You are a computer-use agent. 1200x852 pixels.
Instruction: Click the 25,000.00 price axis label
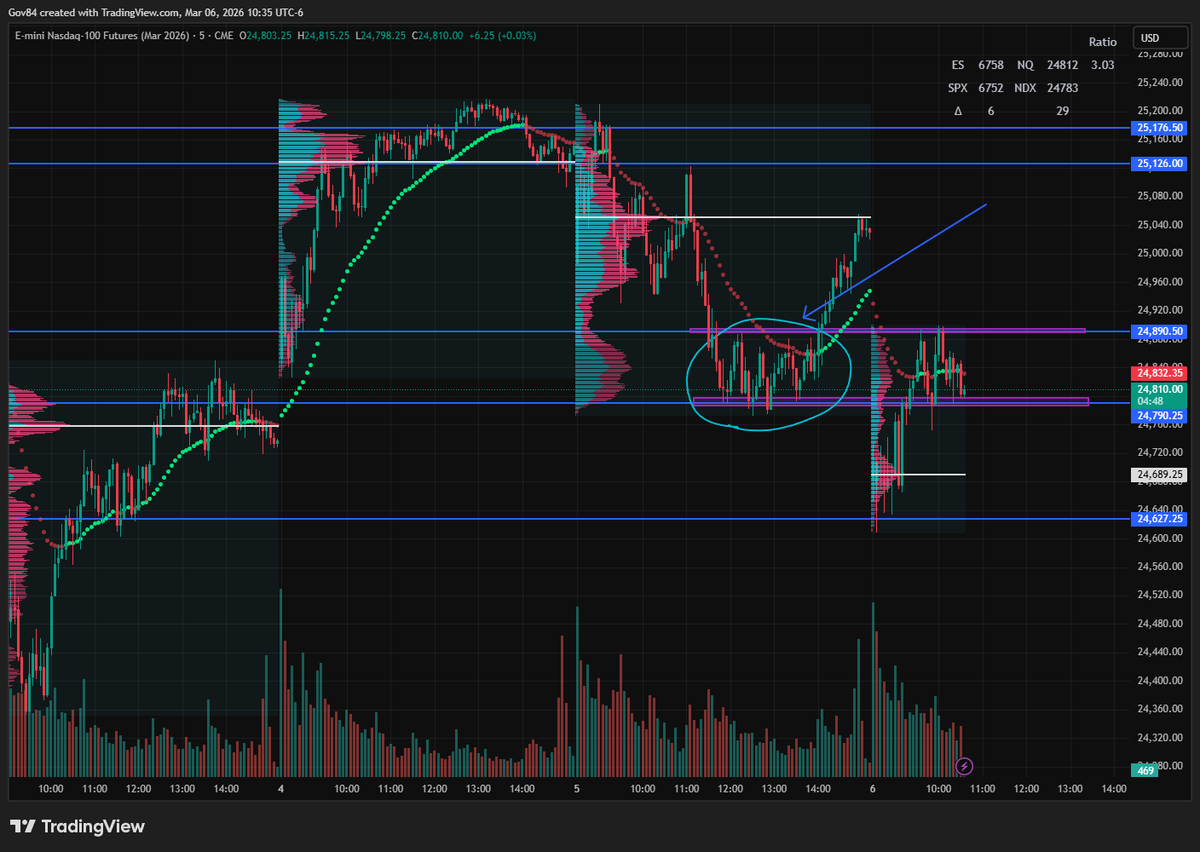click(1160, 254)
